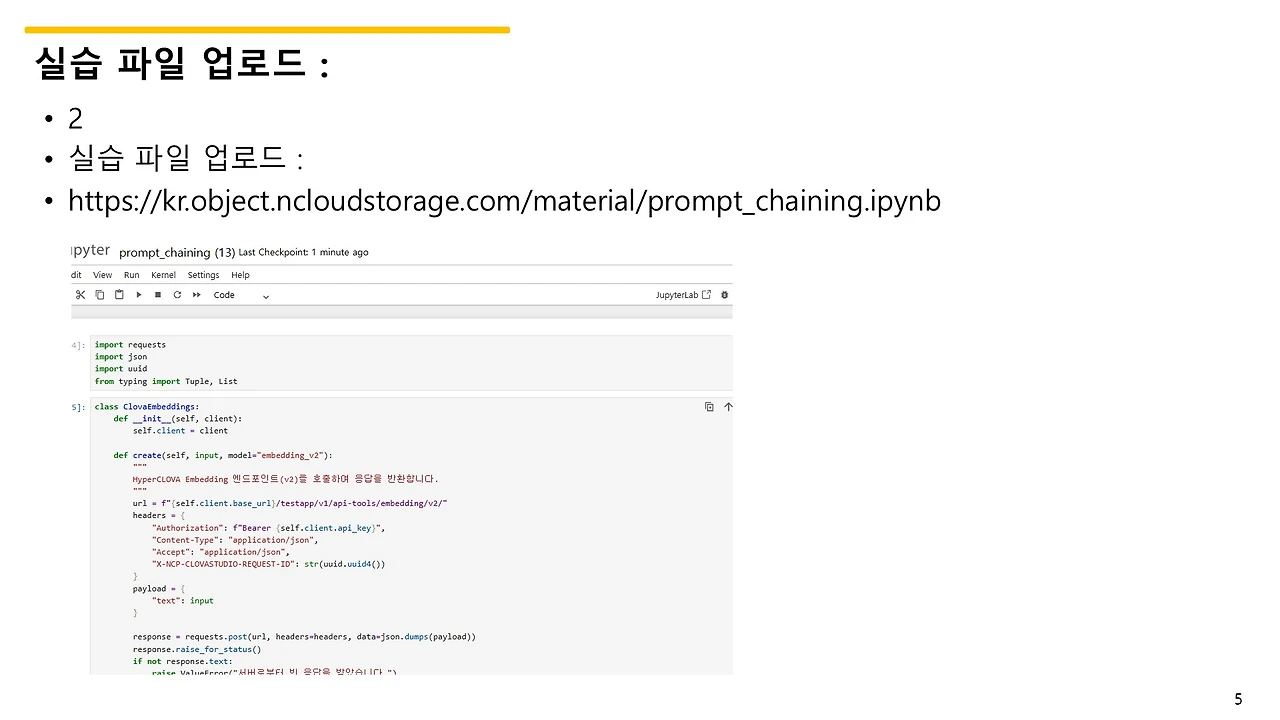1280x720 pixels.
Task: Click inside the import requests code cell
Action: point(411,363)
